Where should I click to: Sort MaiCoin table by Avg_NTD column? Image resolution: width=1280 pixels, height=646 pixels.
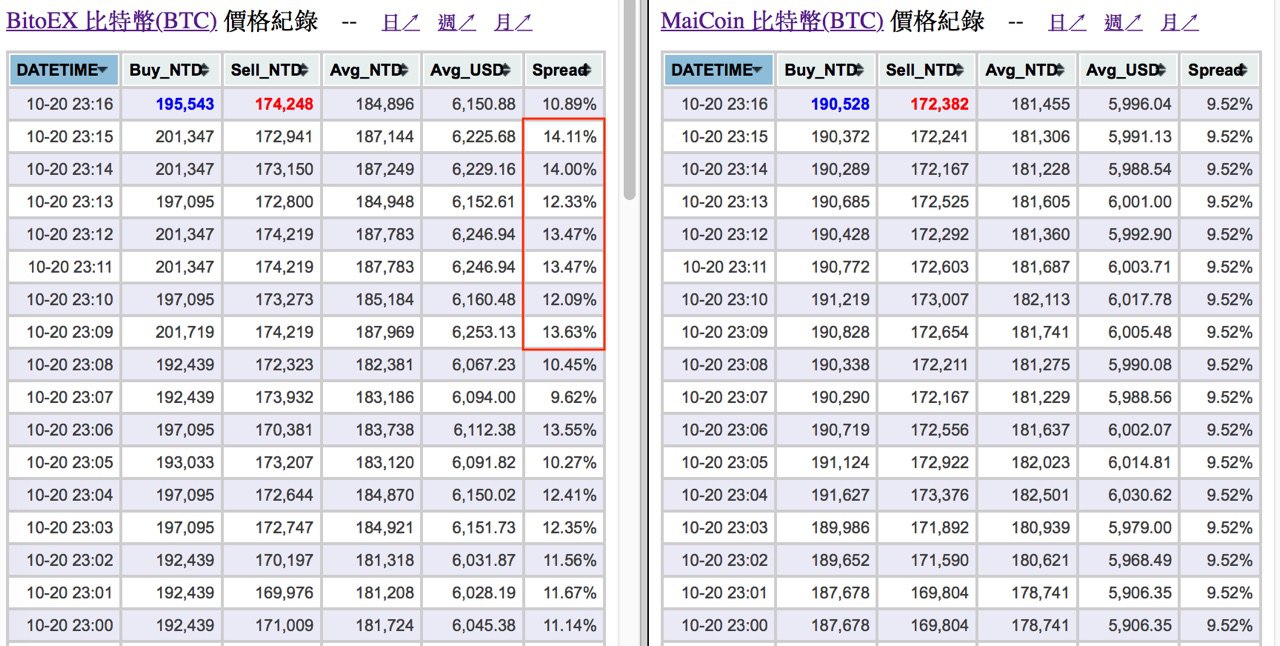pyautogui.click(x=1027, y=70)
